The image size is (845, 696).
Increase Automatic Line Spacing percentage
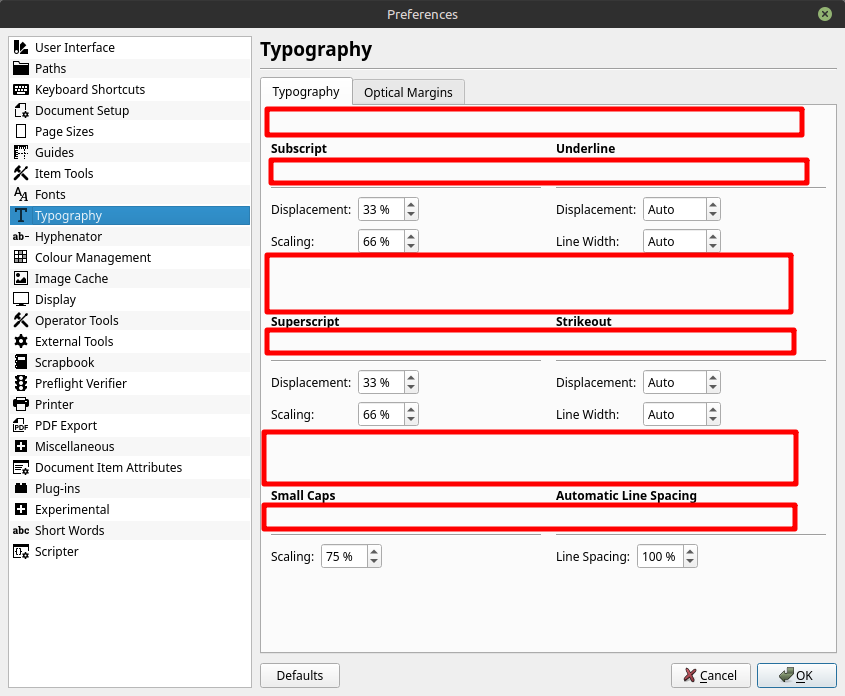(x=689, y=552)
